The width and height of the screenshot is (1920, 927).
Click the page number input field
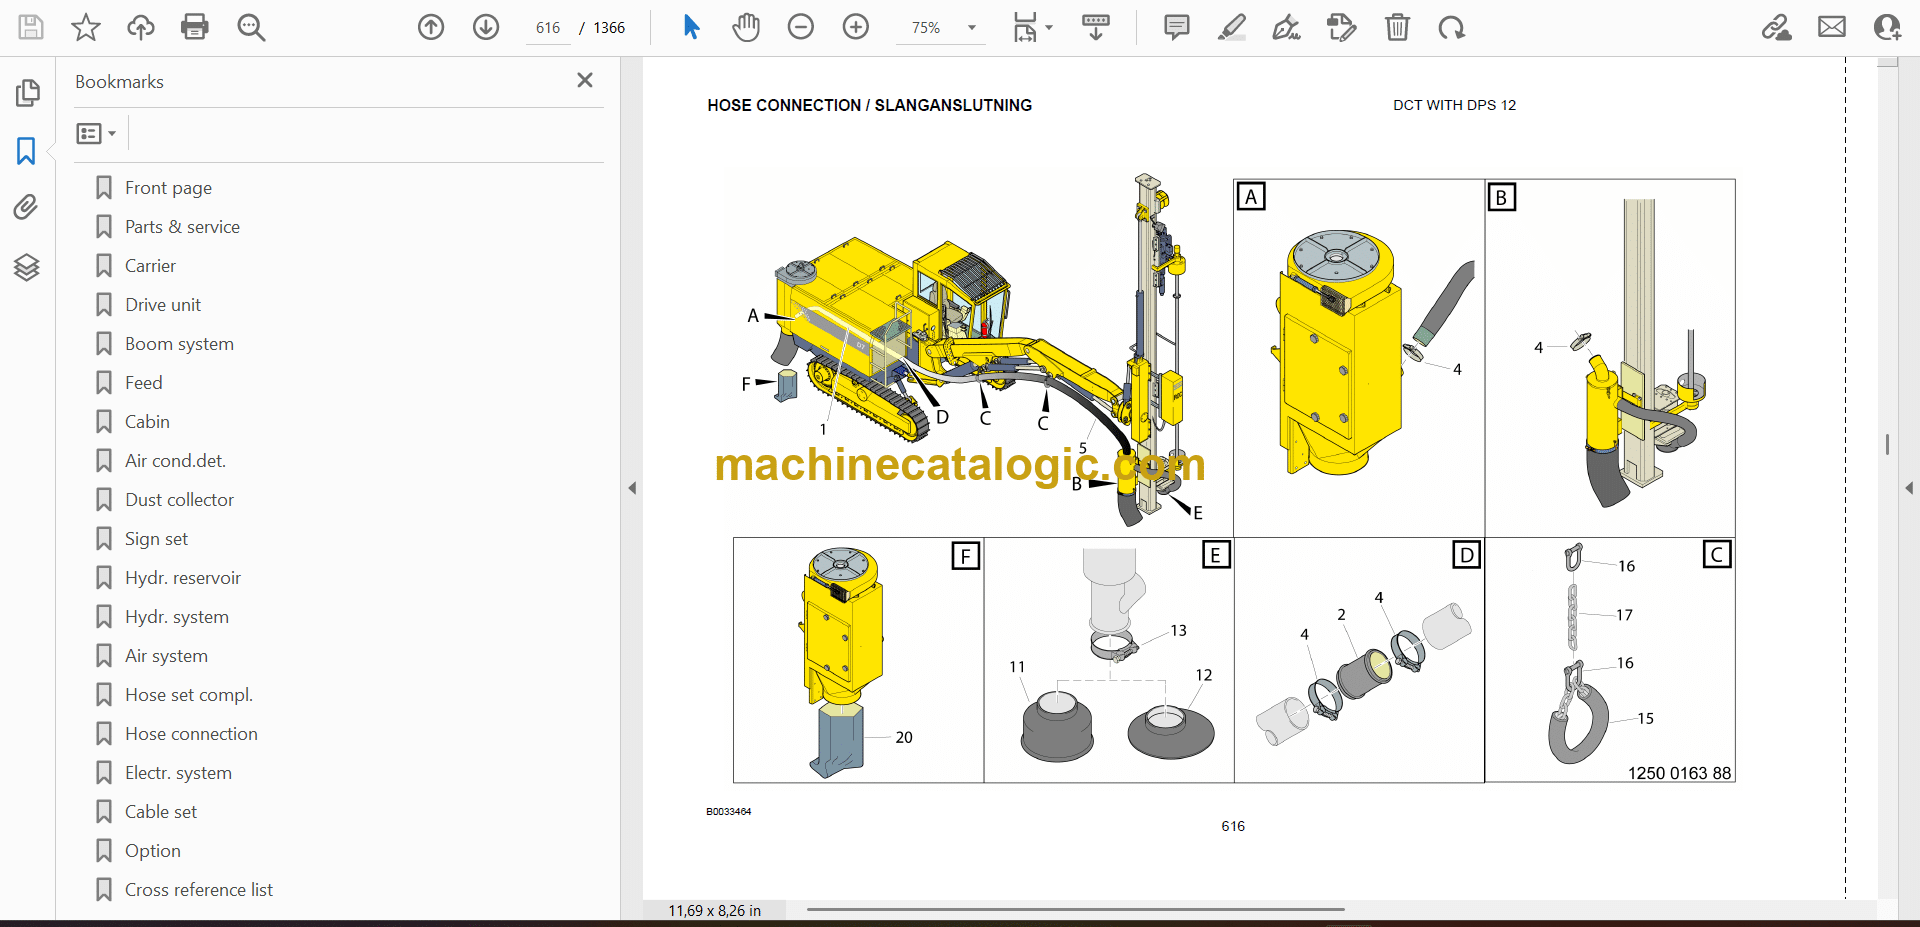pos(548,28)
